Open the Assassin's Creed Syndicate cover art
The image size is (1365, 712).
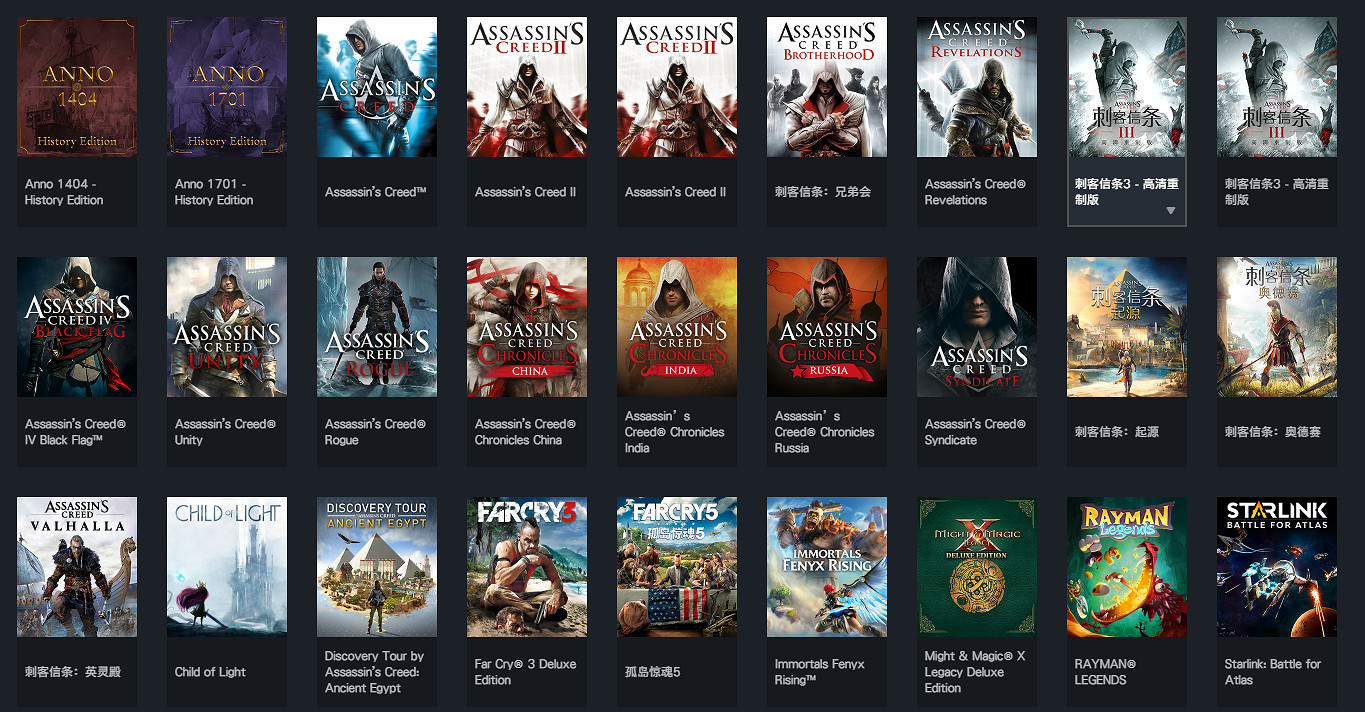tap(977, 327)
